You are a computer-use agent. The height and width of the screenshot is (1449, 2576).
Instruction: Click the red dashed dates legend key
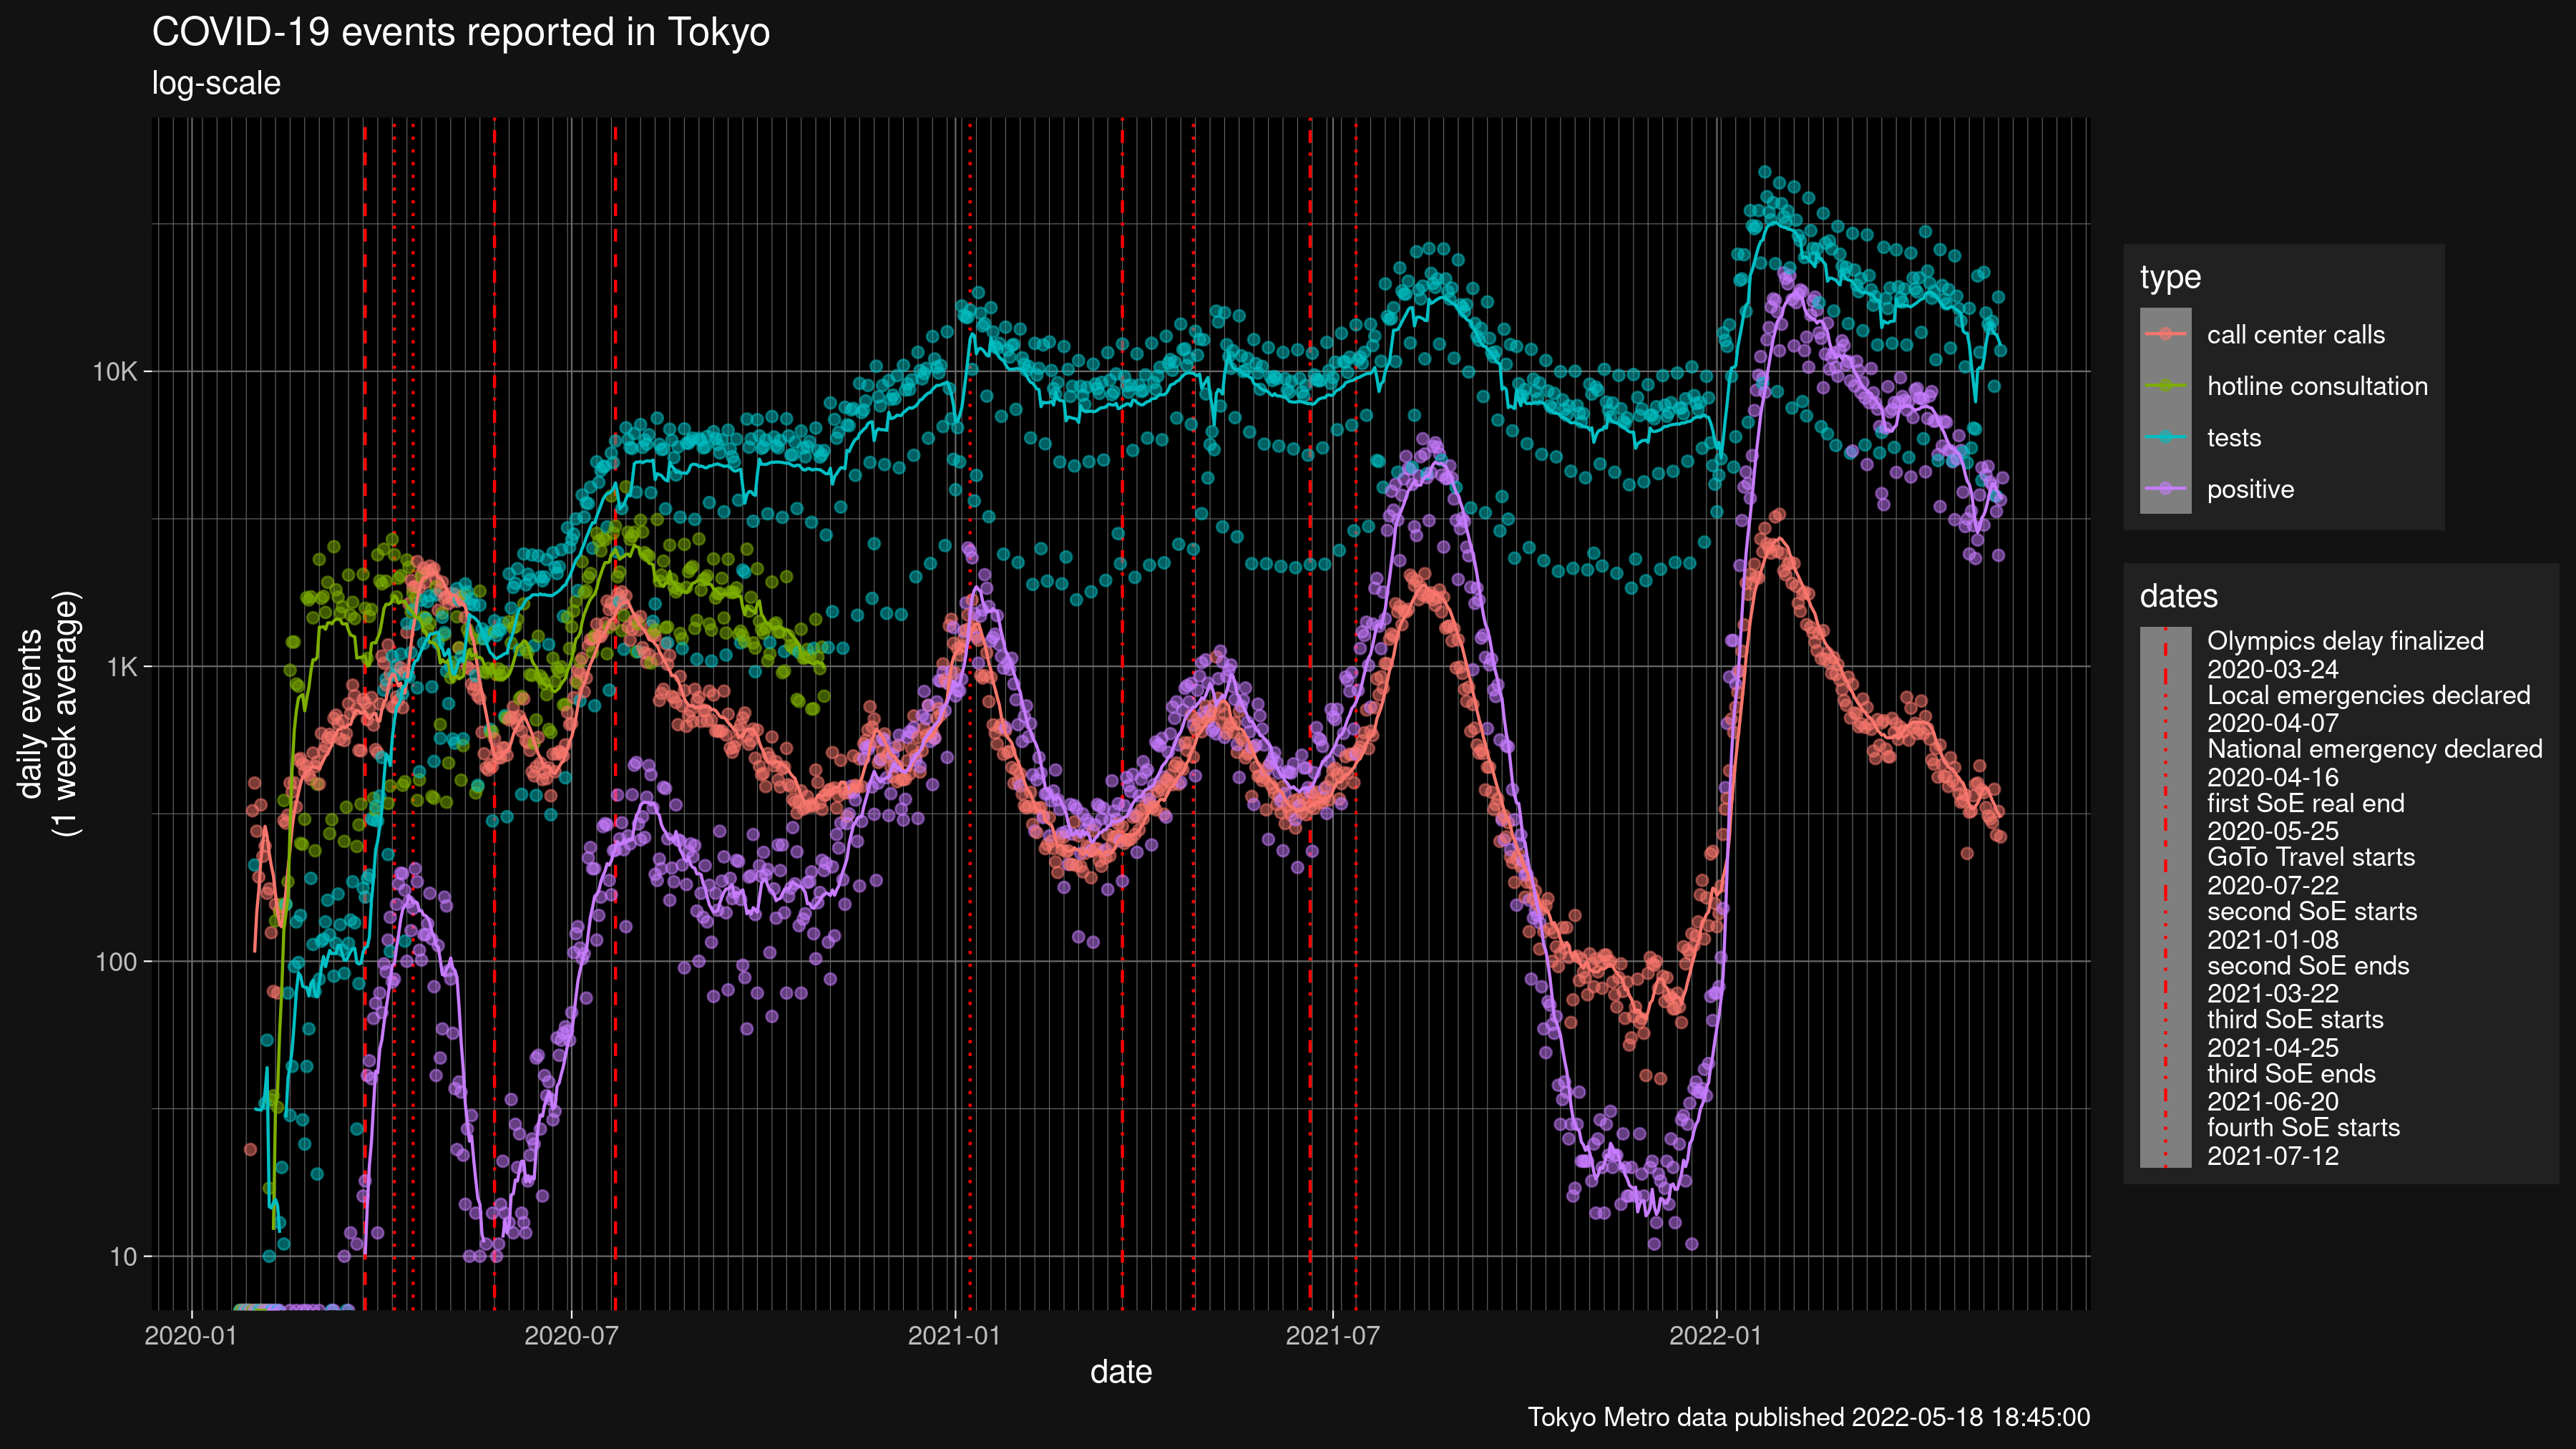click(2165, 897)
